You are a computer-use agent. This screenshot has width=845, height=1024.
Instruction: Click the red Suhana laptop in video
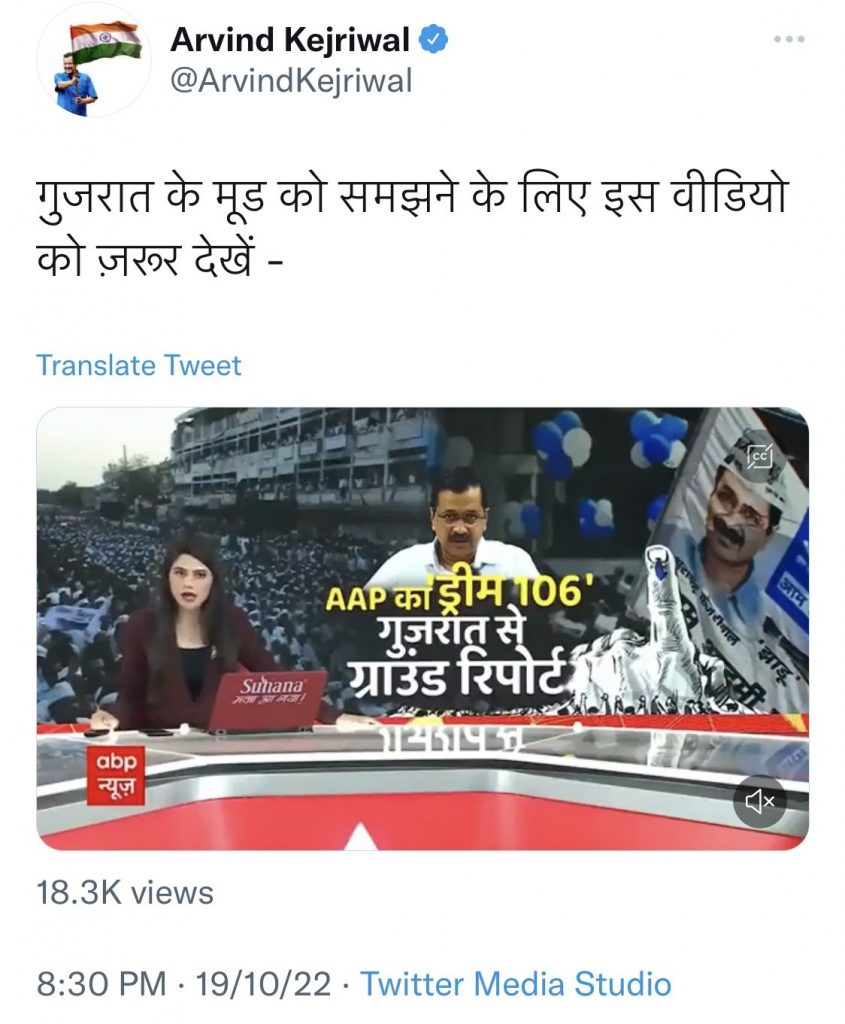268,701
